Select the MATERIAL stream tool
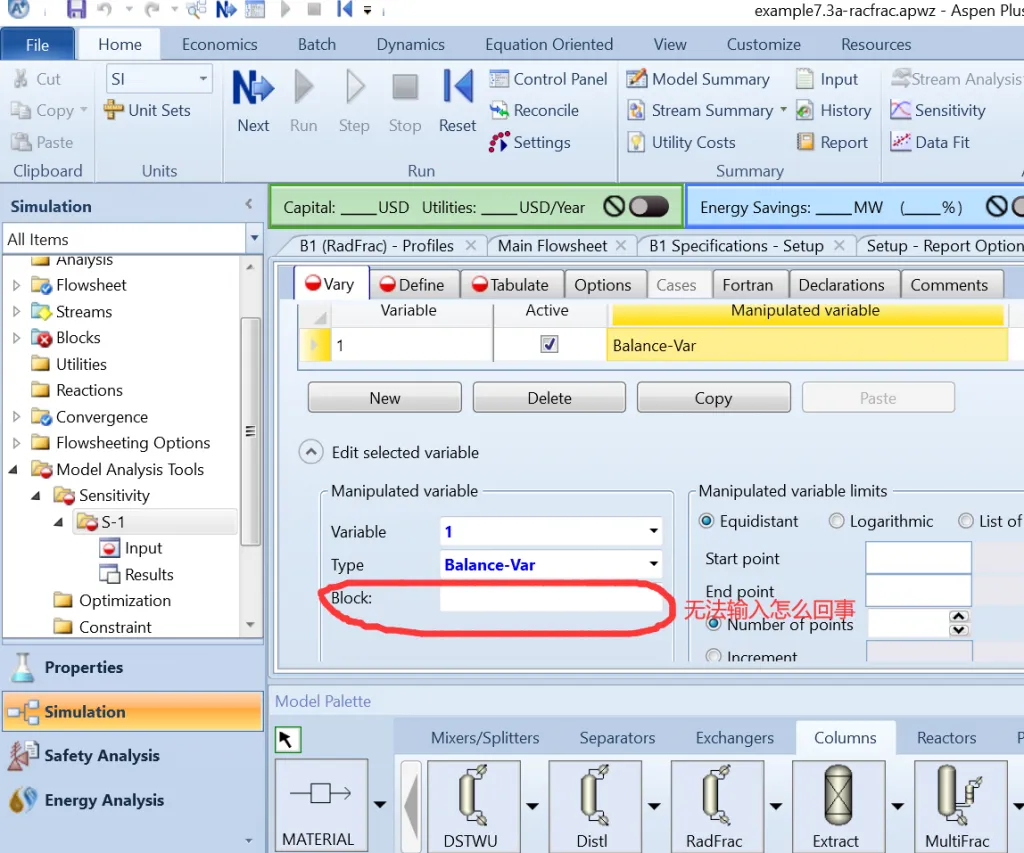The image size is (1024, 853). (x=321, y=805)
